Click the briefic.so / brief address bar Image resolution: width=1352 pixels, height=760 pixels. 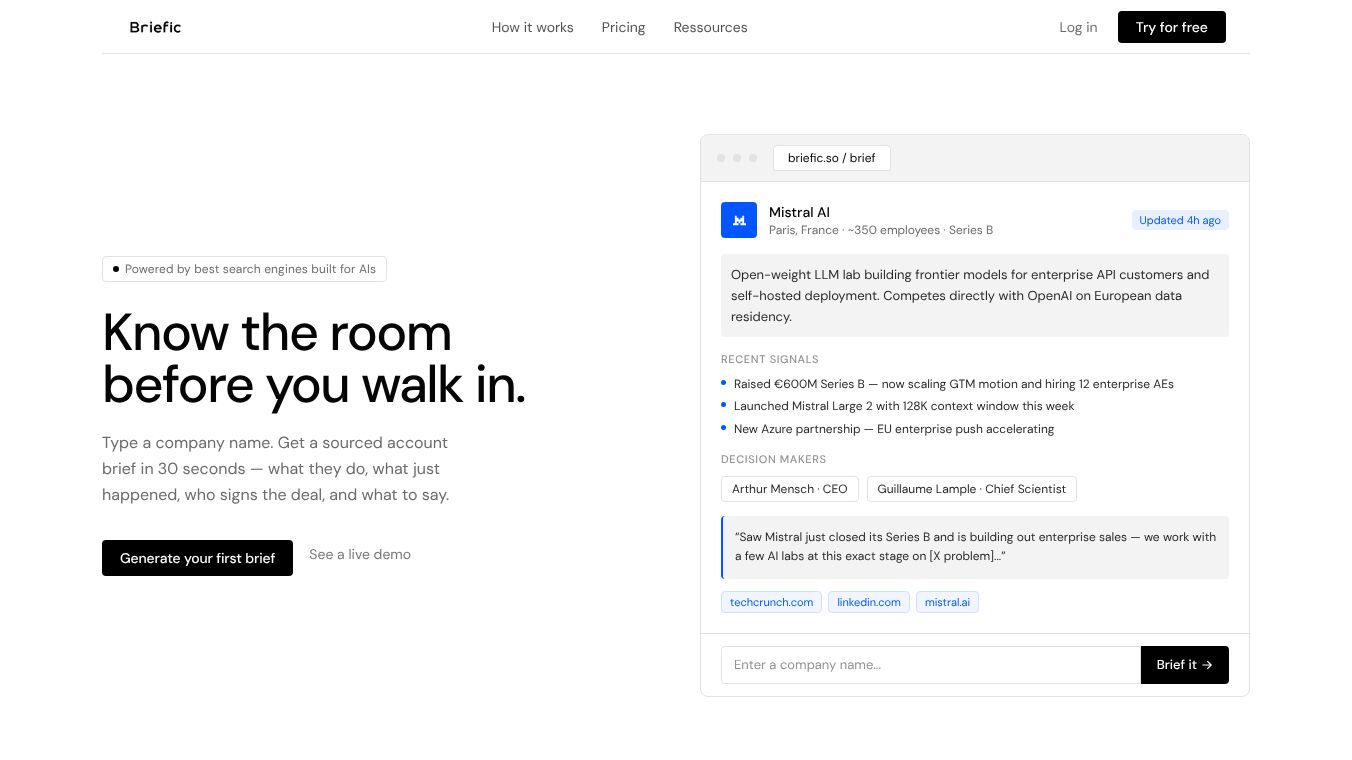point(832,158)
